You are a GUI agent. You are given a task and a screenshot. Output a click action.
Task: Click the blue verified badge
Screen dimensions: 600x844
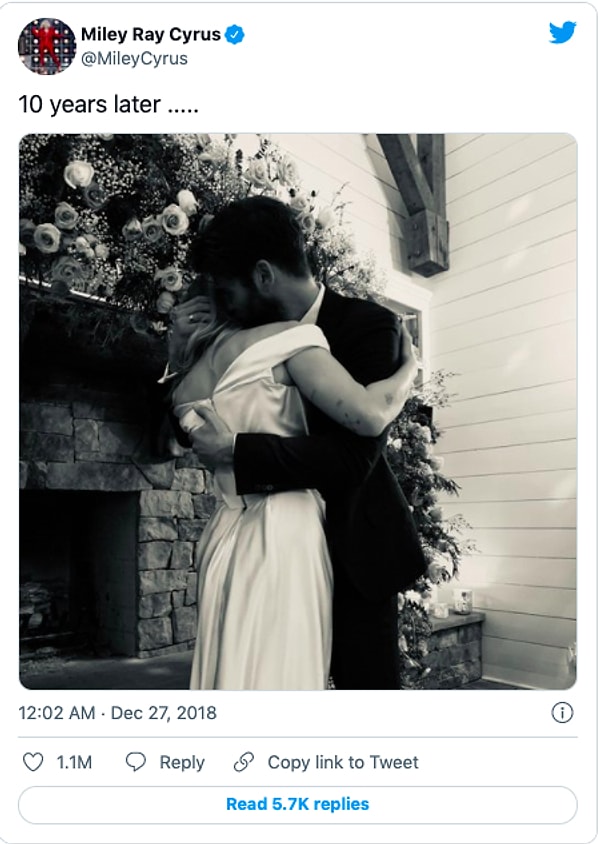pyautogui.click(x=235, y=35)
